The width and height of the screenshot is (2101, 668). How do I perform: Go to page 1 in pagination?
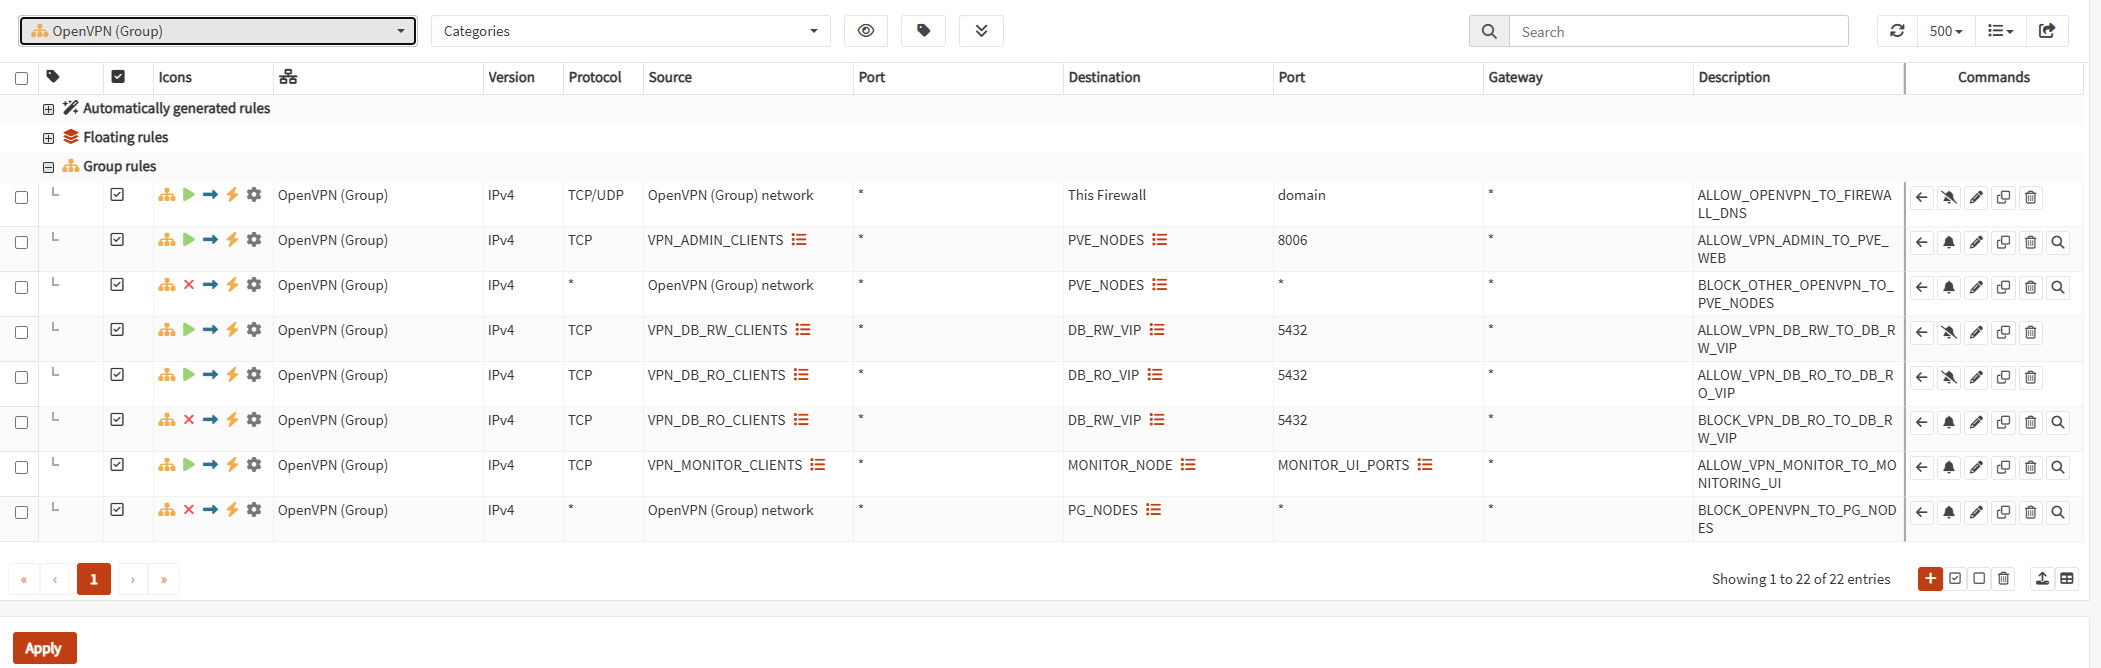pyautogui.click(x=94, y=579)
